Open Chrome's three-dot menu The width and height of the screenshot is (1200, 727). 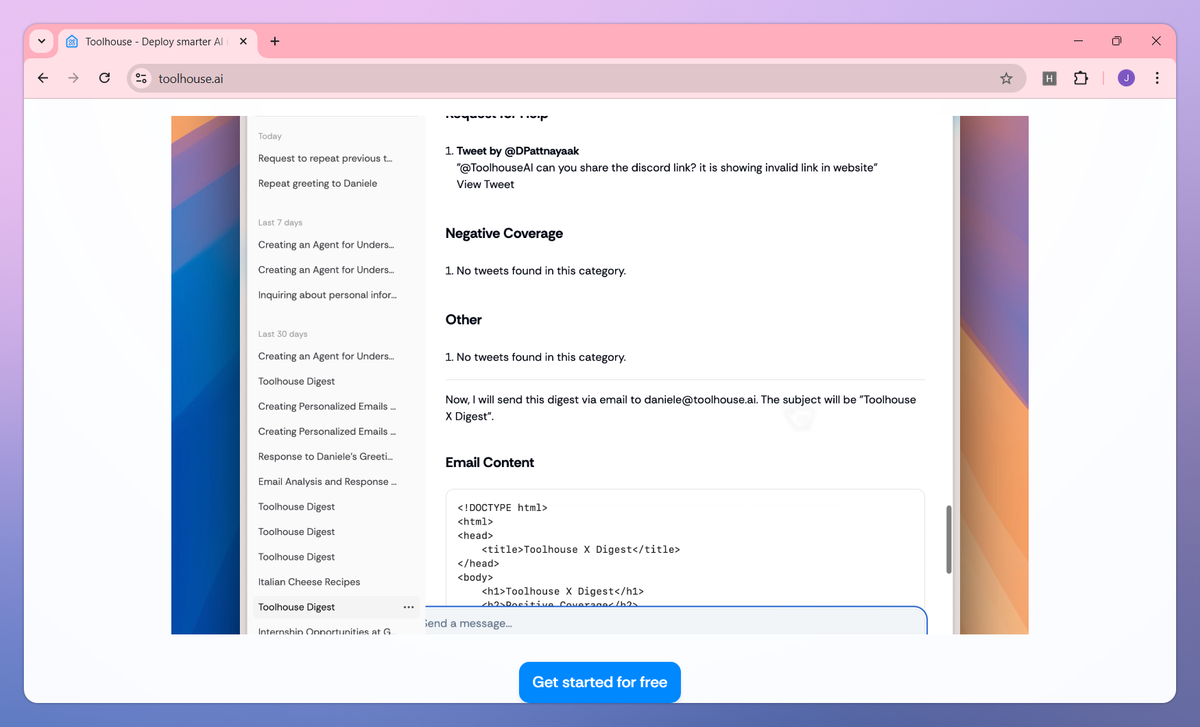point(1157,78)
